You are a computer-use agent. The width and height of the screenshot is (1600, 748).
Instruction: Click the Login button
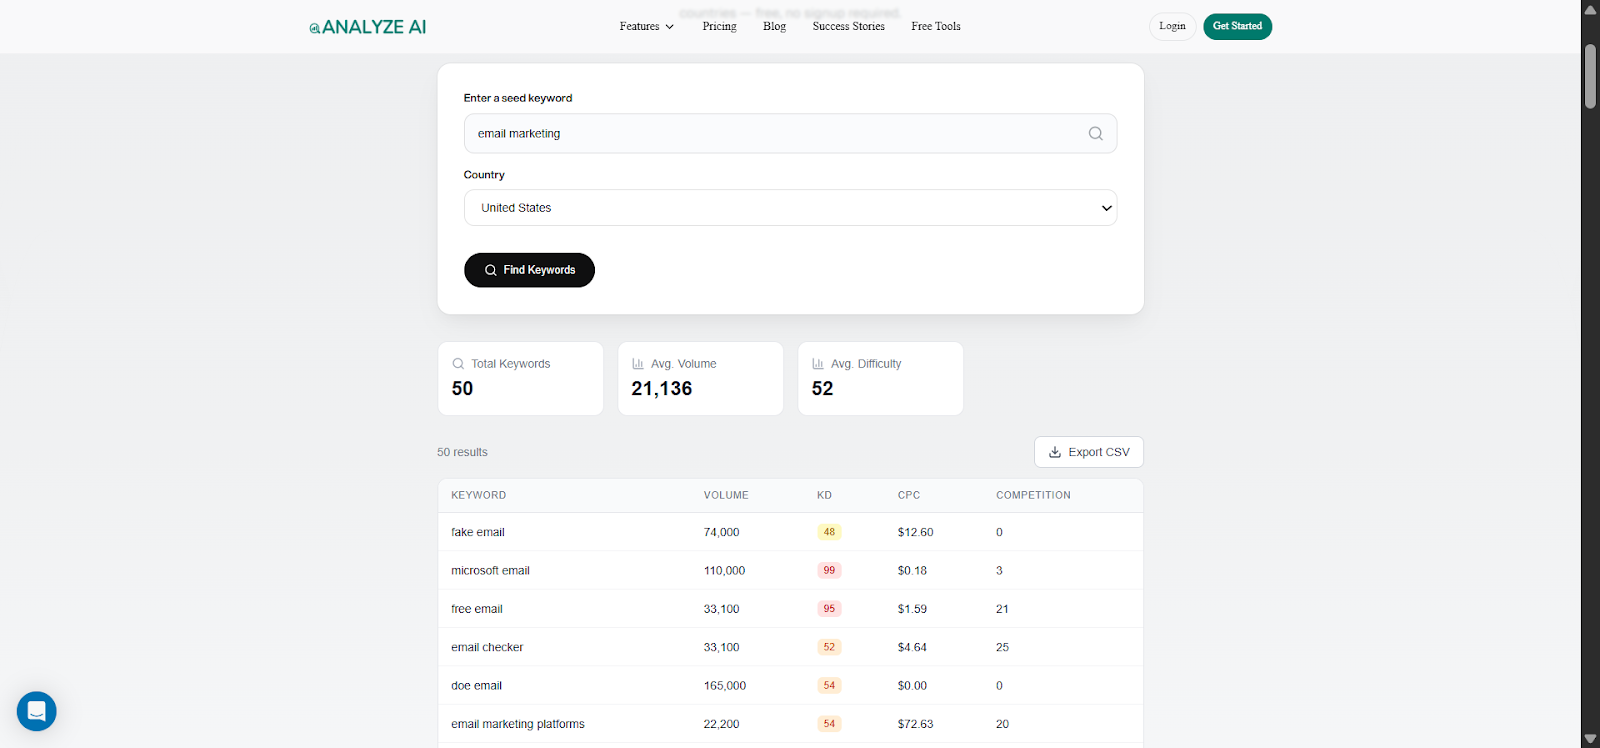(1172, 26)
